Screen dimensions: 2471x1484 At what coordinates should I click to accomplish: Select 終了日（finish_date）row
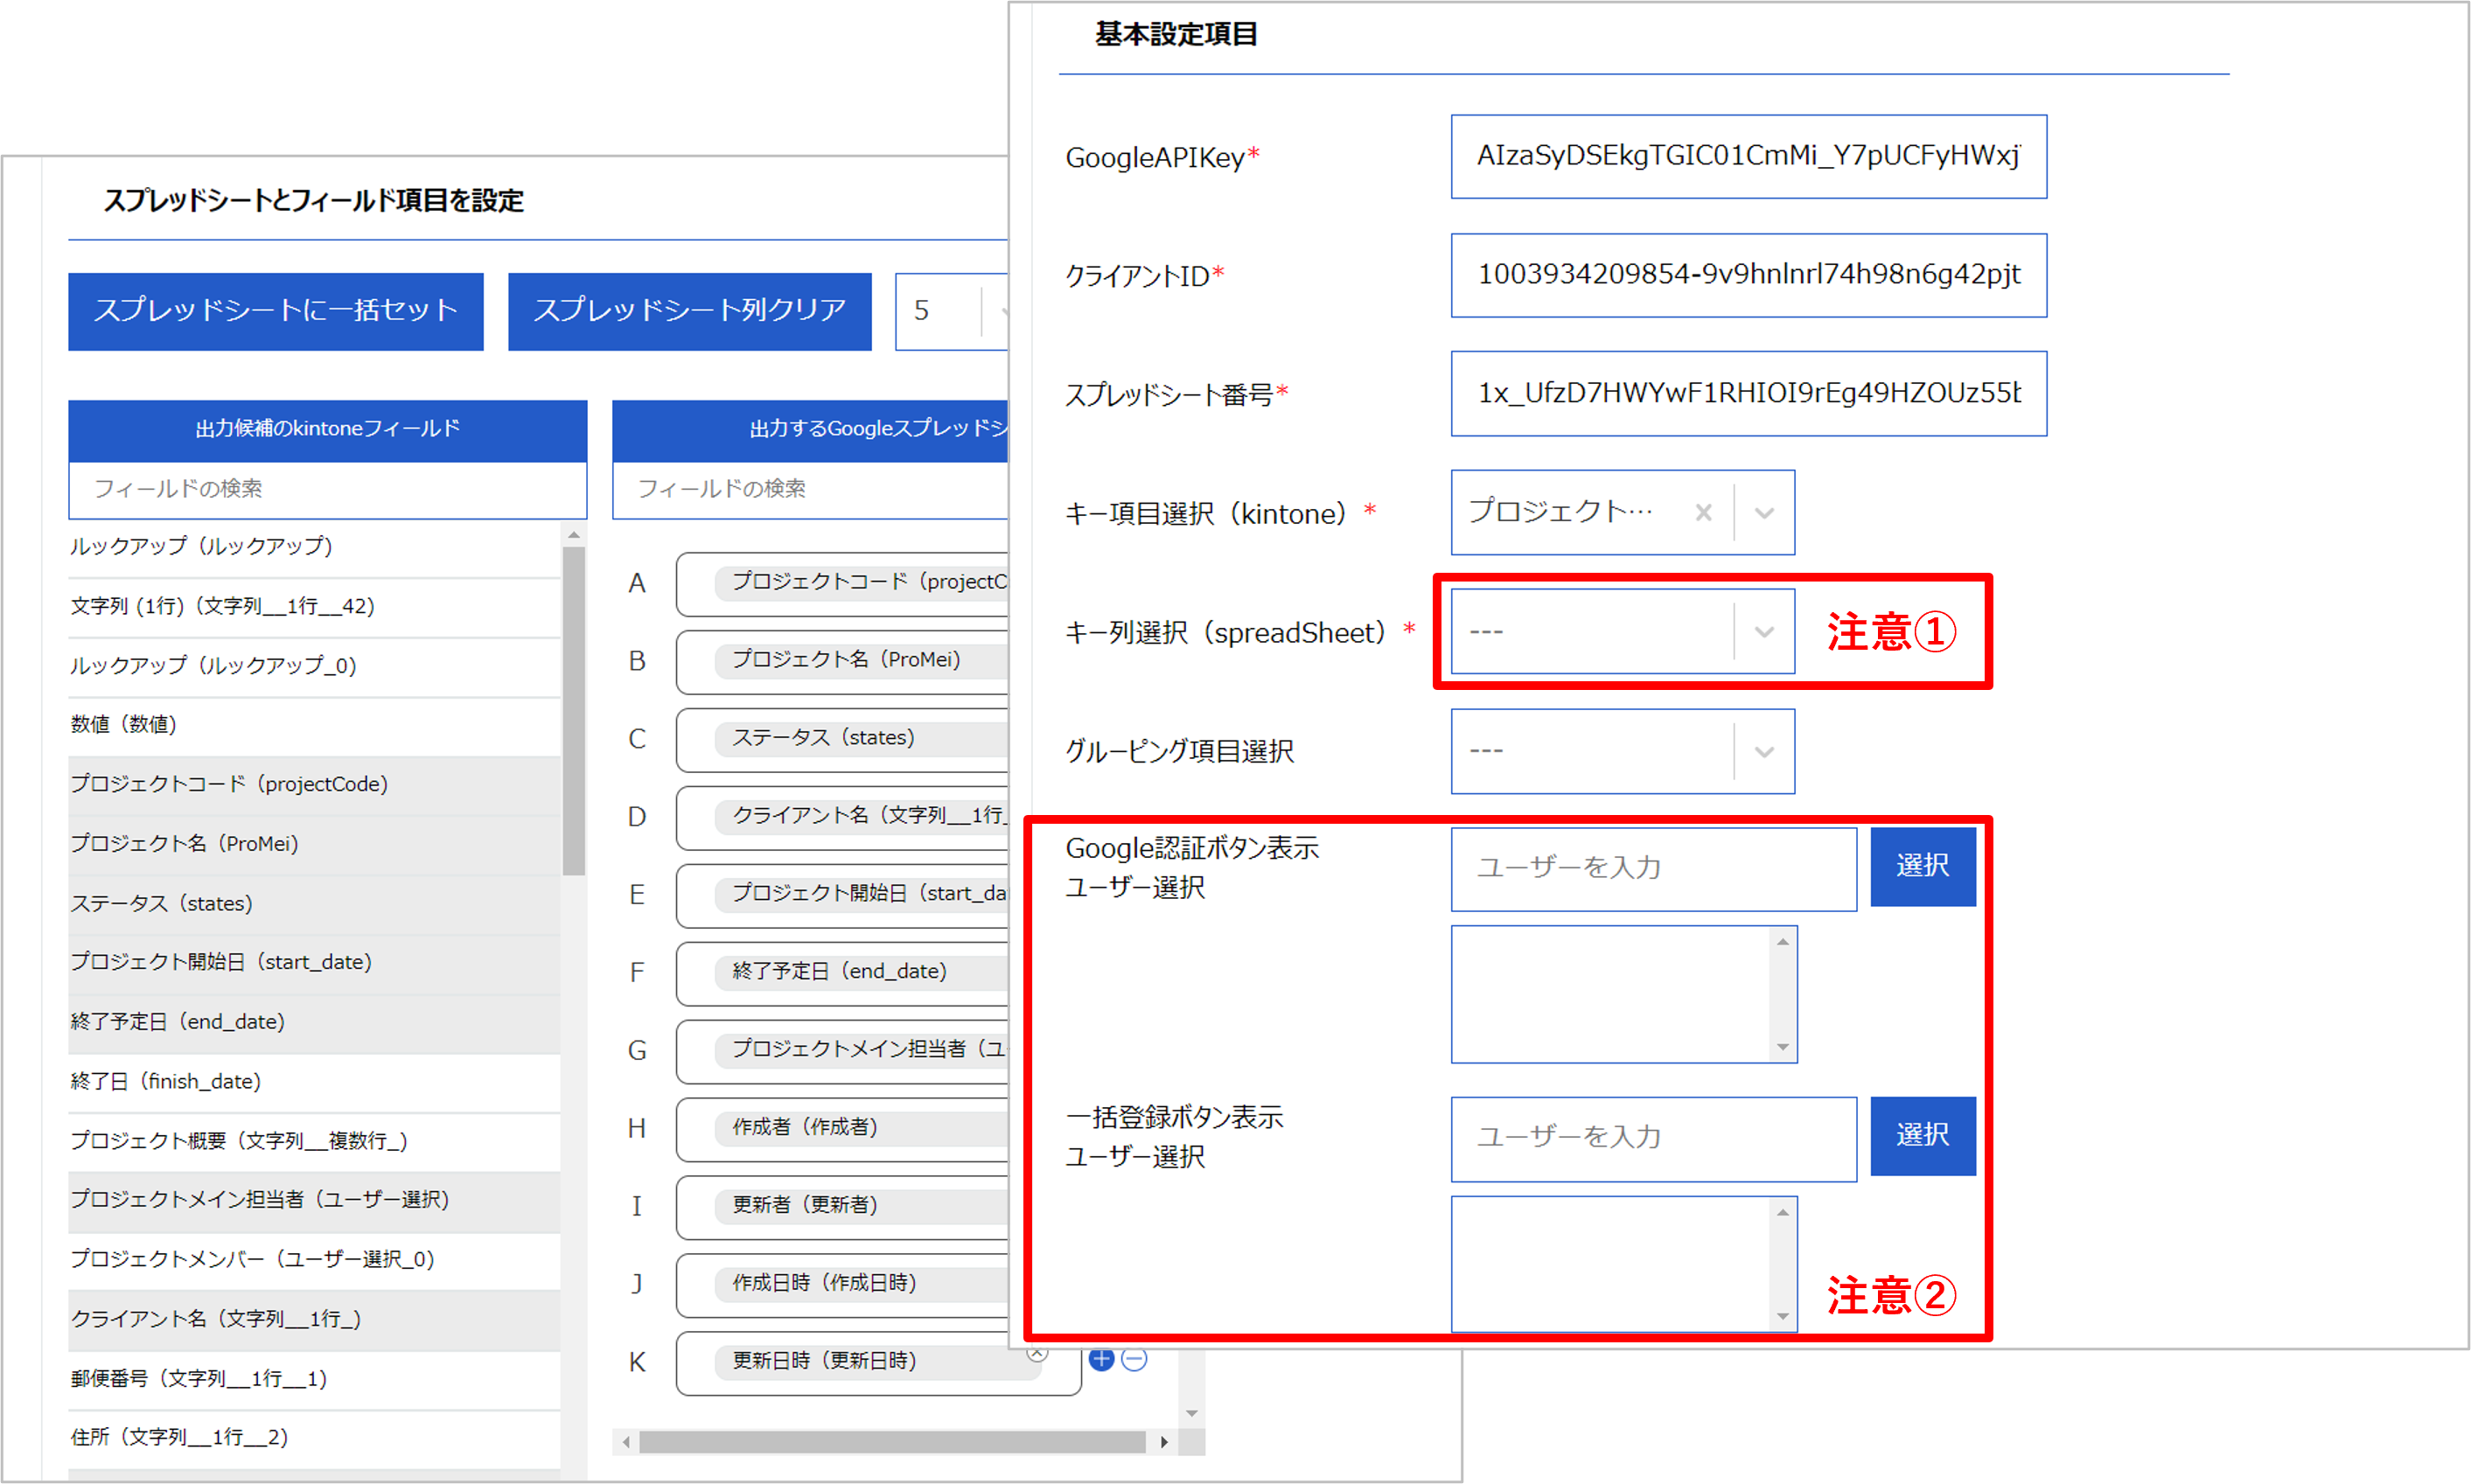tap(314, 1081)
